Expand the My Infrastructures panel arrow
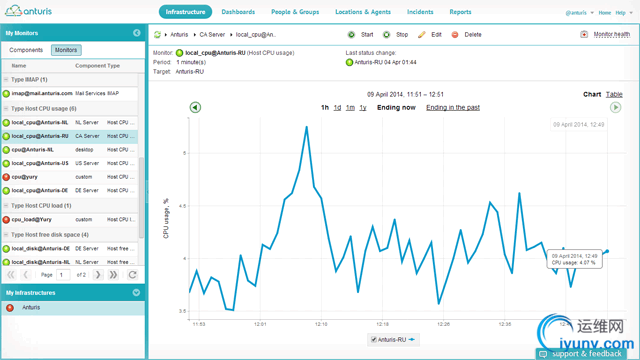Screen dimensions: 640x360 click(136, 293)
